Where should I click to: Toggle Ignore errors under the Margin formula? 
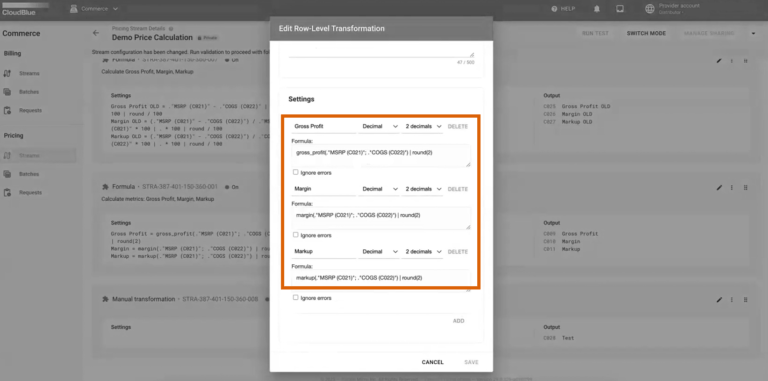pos(295,235)
